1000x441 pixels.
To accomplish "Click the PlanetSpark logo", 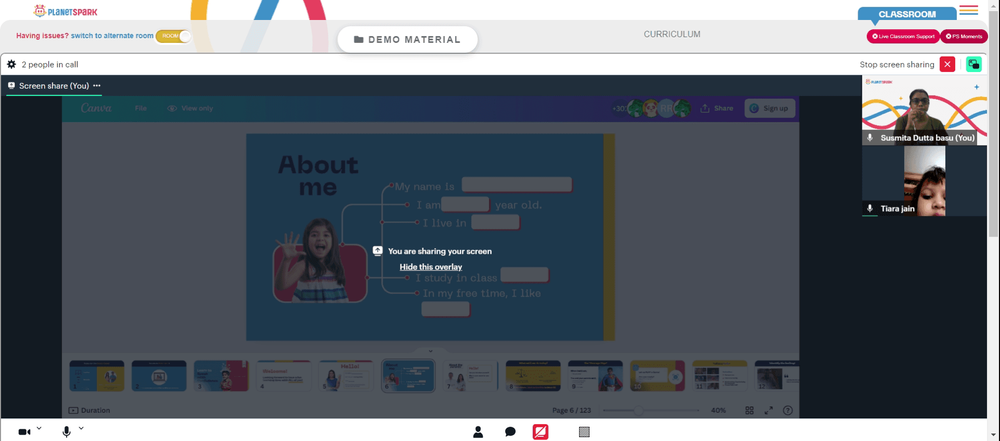I will (66, 11).
